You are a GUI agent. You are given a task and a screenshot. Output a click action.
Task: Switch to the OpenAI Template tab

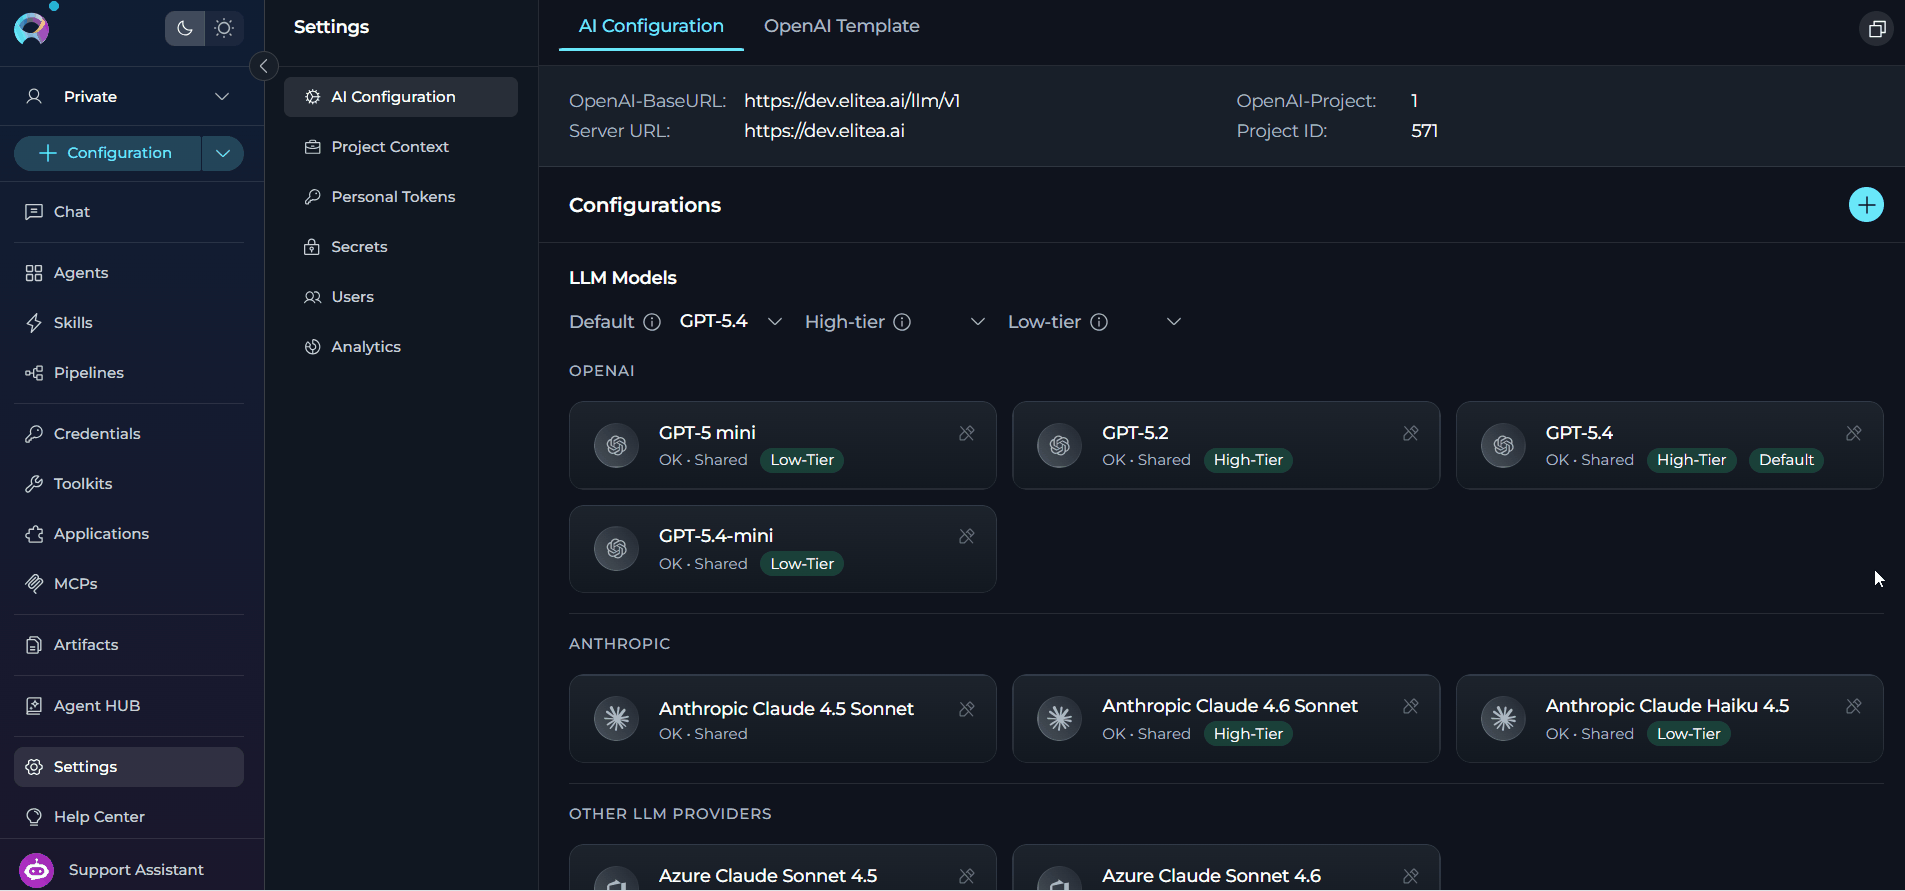842,26
